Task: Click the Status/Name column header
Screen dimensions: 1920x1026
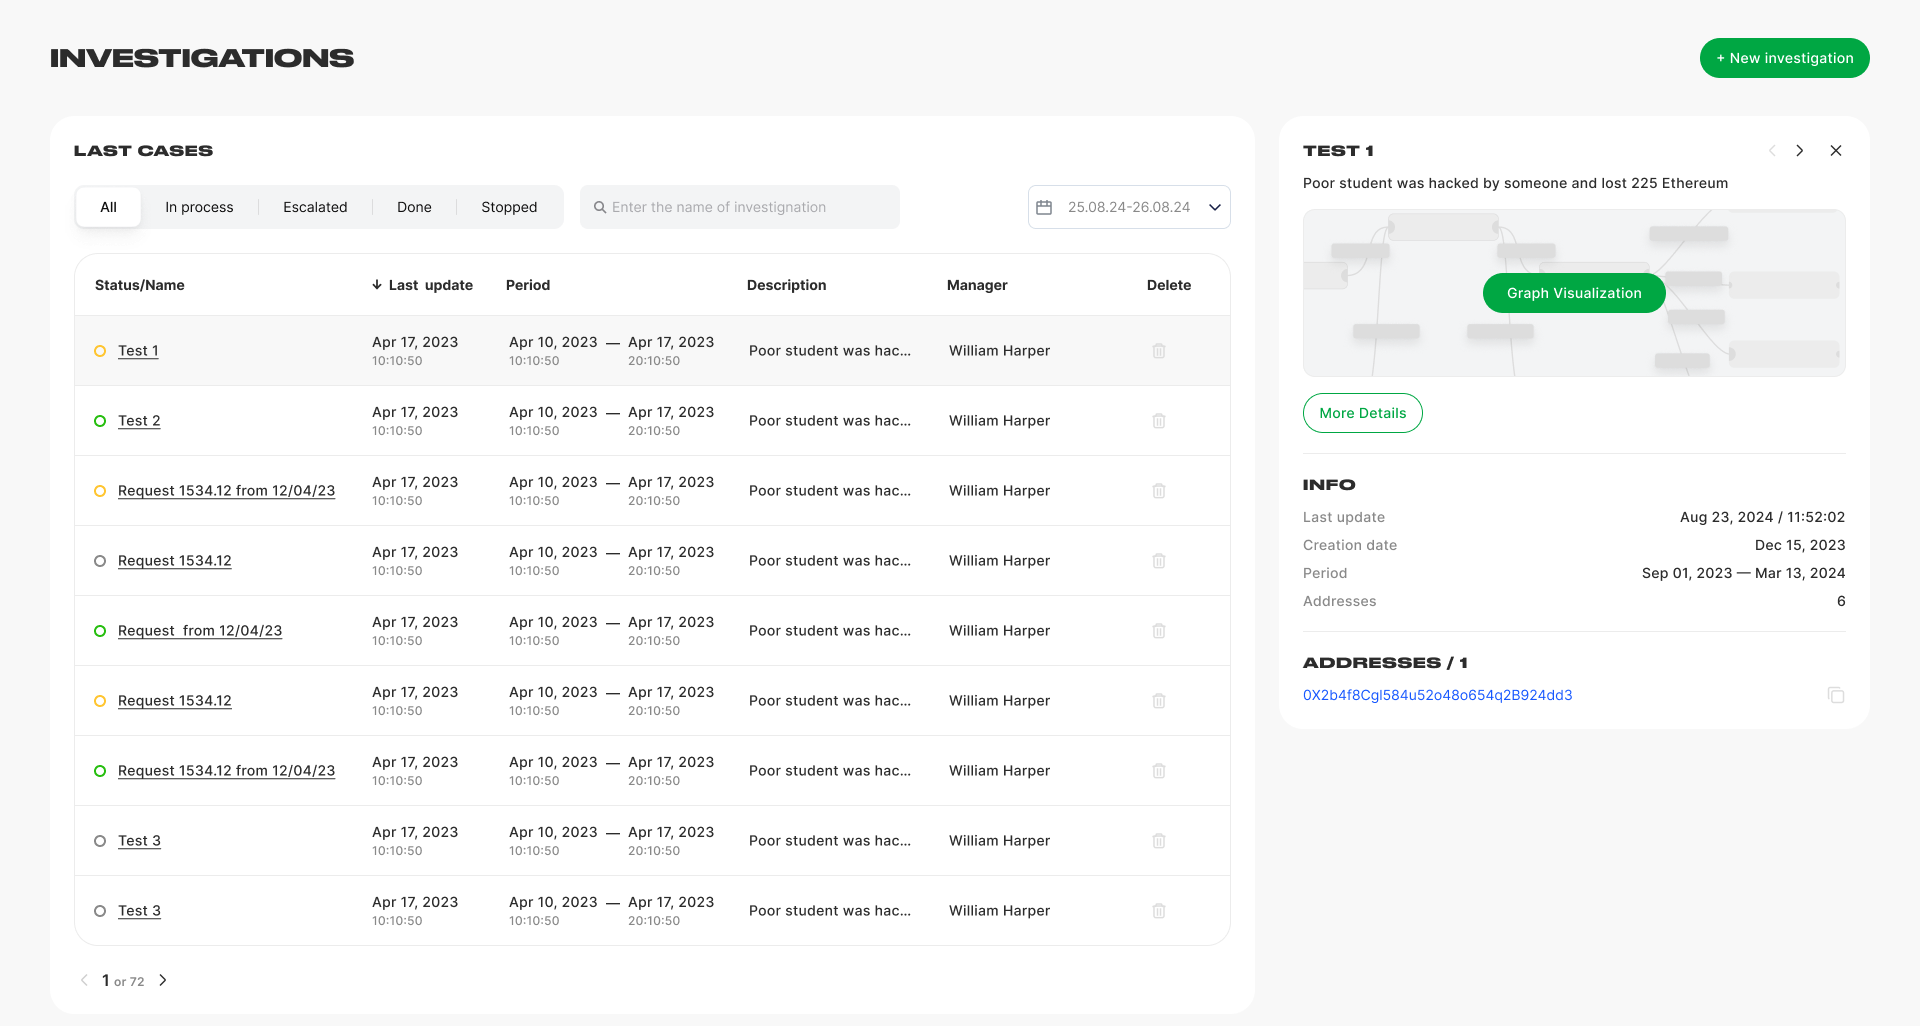Action: 140,285
